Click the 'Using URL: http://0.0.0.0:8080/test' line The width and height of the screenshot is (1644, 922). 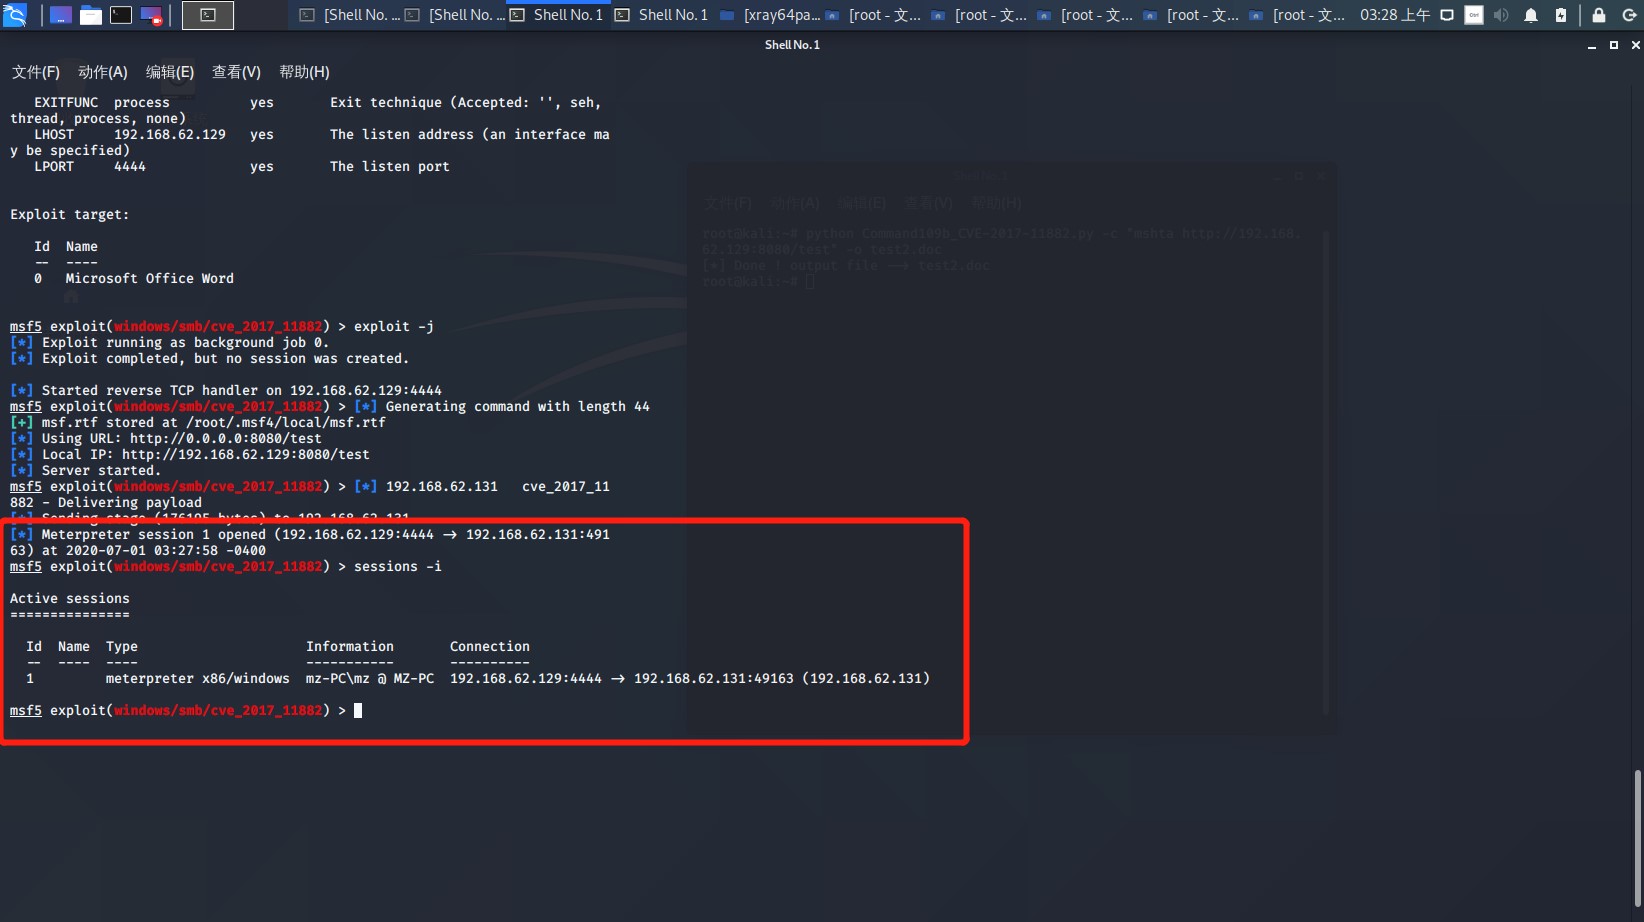[182, 438]
